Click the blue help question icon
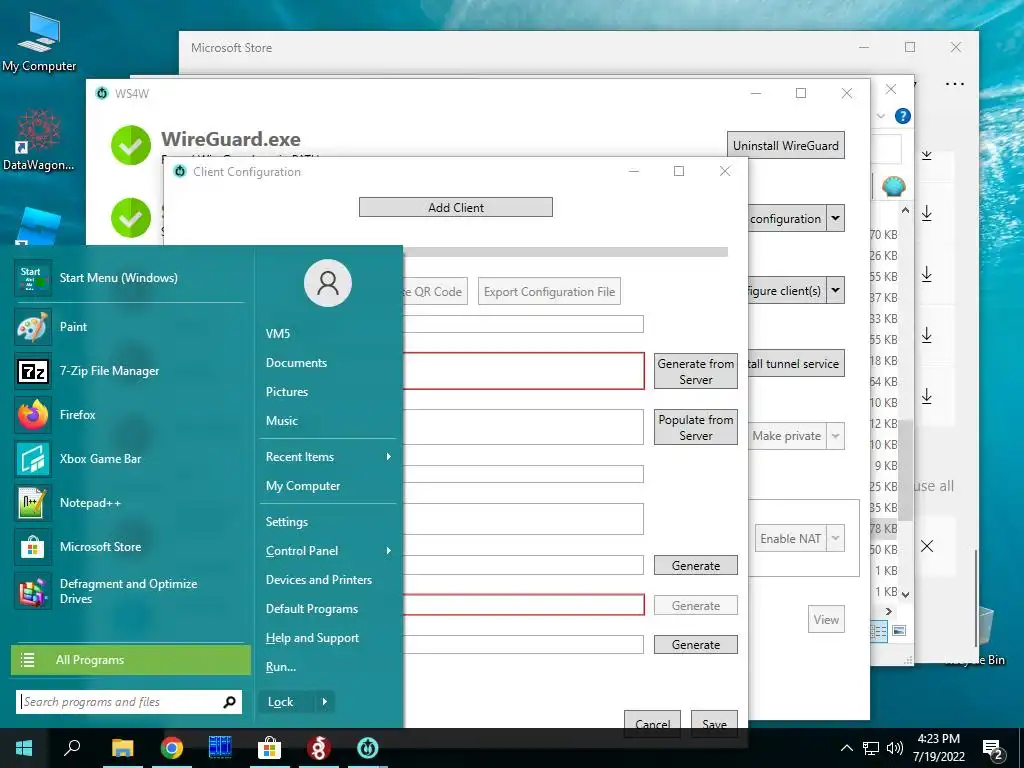1024x768 pixels. click(x=903, y=116)
